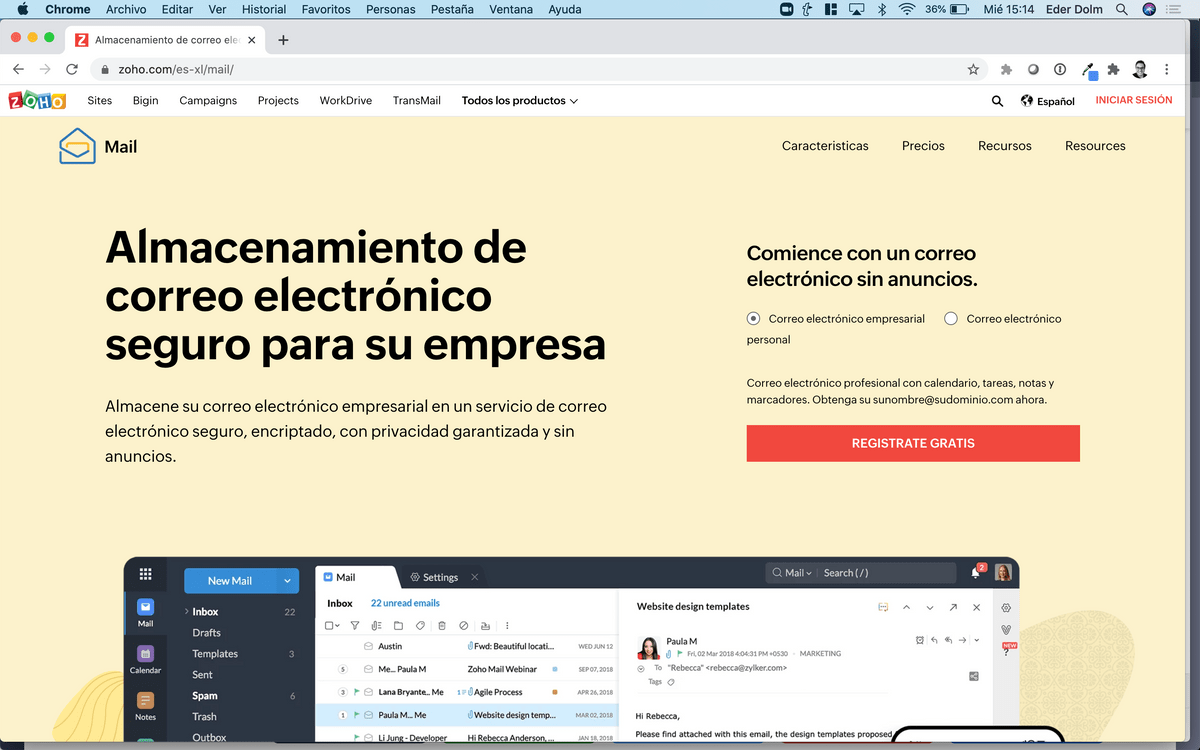Select Correo electrónico empresarial radio button
This screenshot has width=1200, height=750.
click(753, 319)
